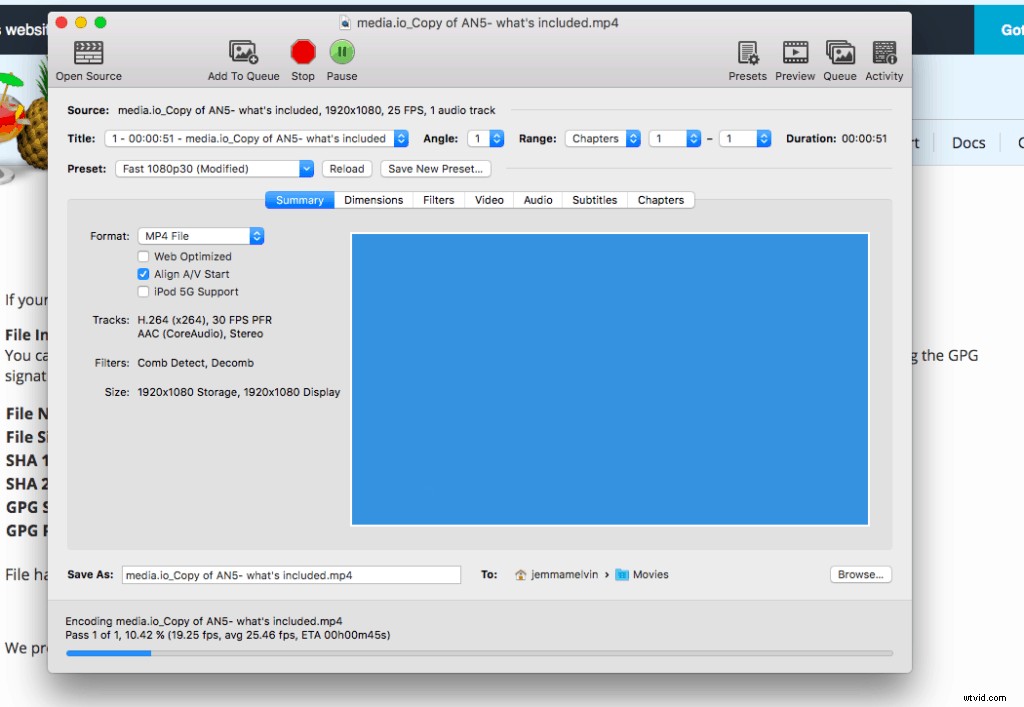Screen dimensions: 1024x707
Task: Open the Dimensions tab
Action: pos(373,200)
